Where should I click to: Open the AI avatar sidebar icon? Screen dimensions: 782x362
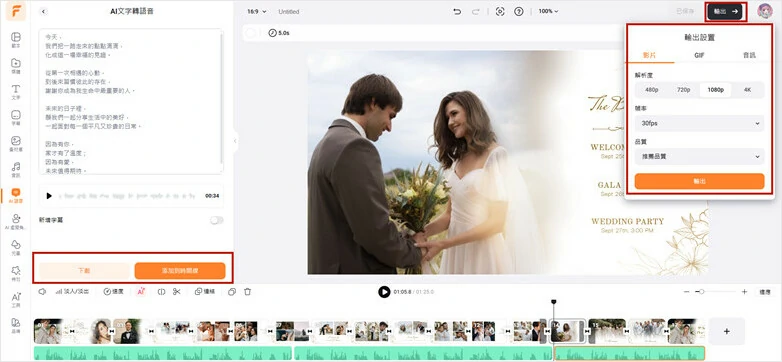tap(16, 221)
